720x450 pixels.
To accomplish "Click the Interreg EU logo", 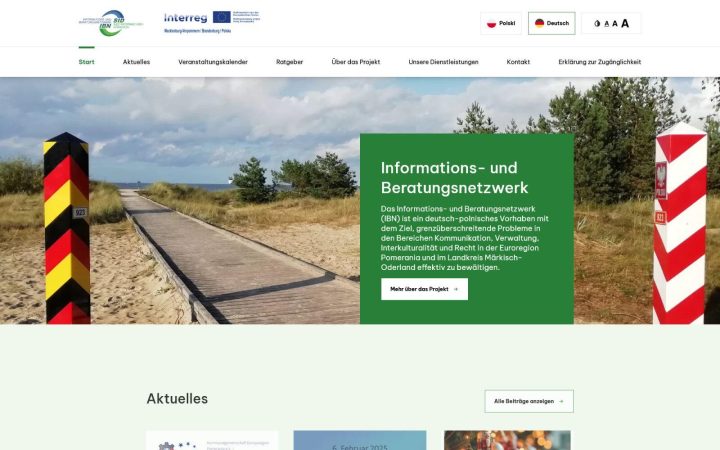I will (212, 22).
